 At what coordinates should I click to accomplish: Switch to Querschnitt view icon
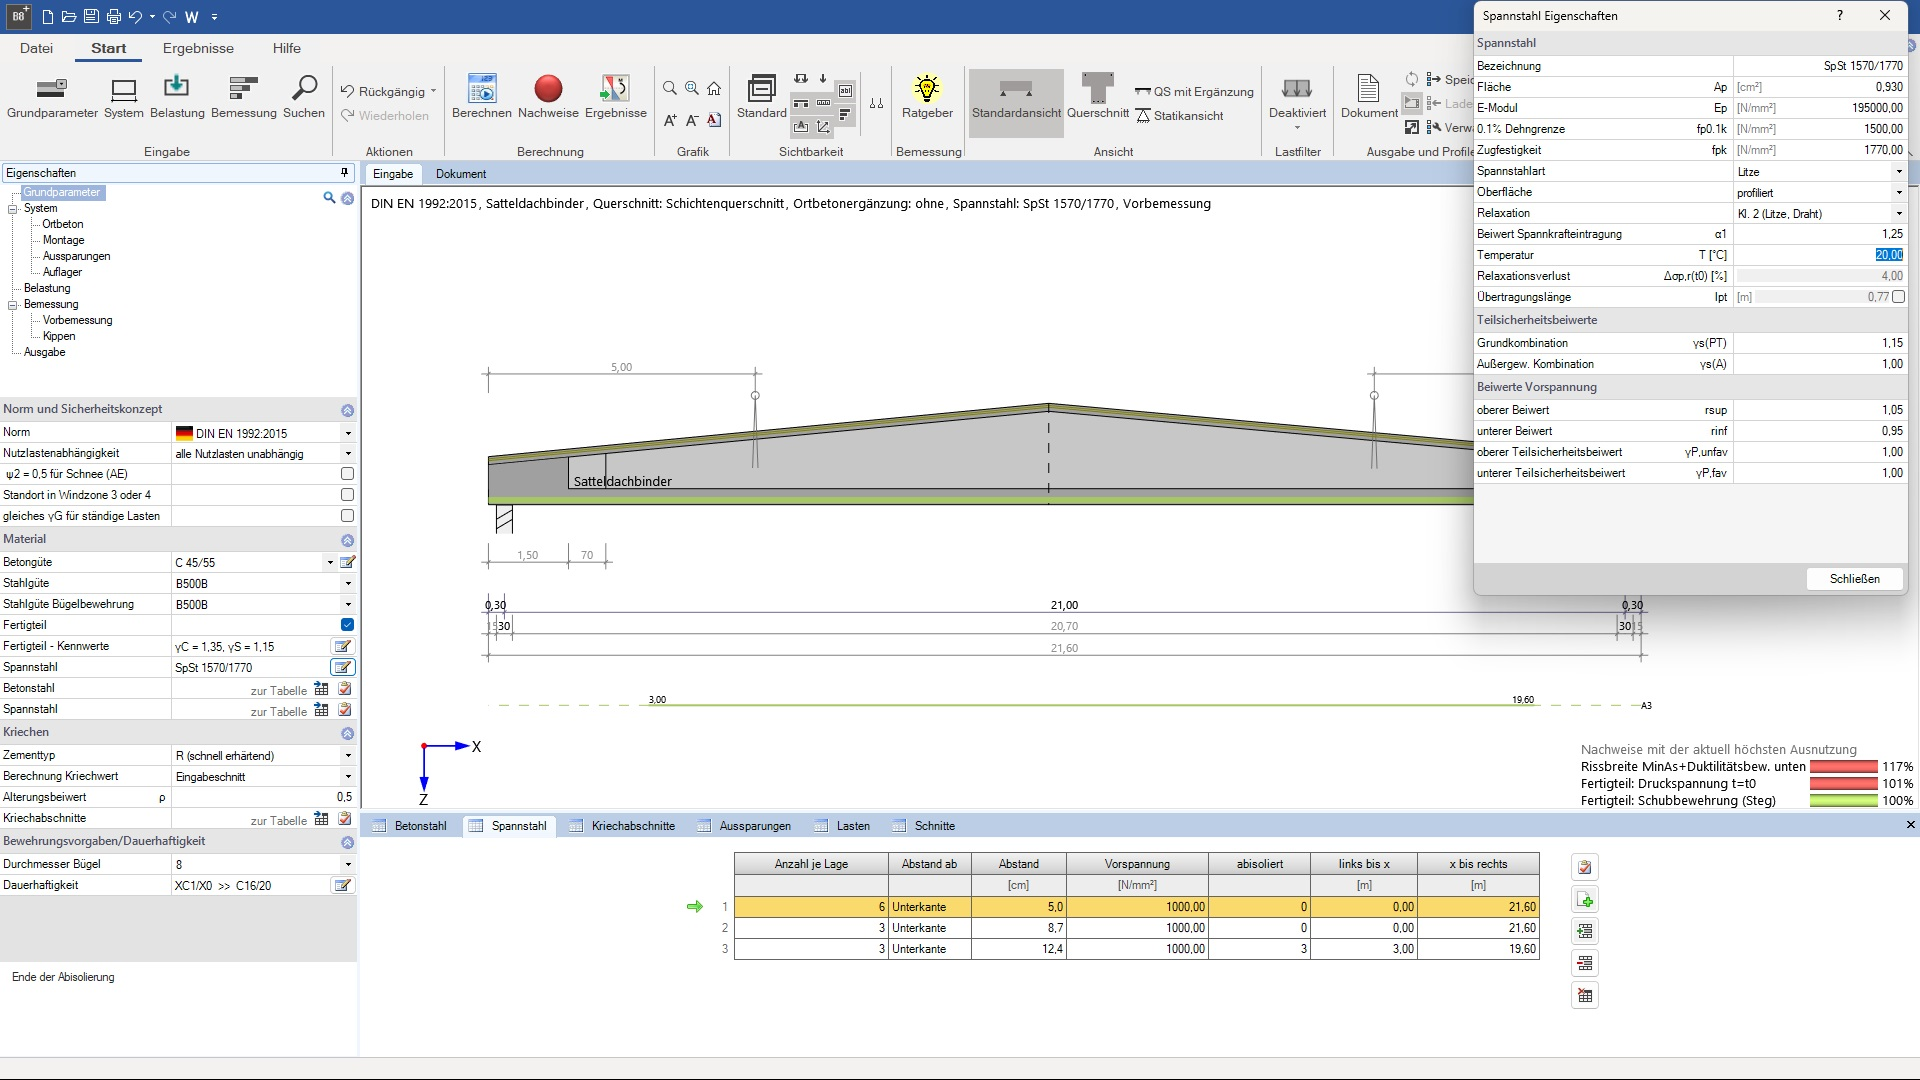click(1097, 90)
